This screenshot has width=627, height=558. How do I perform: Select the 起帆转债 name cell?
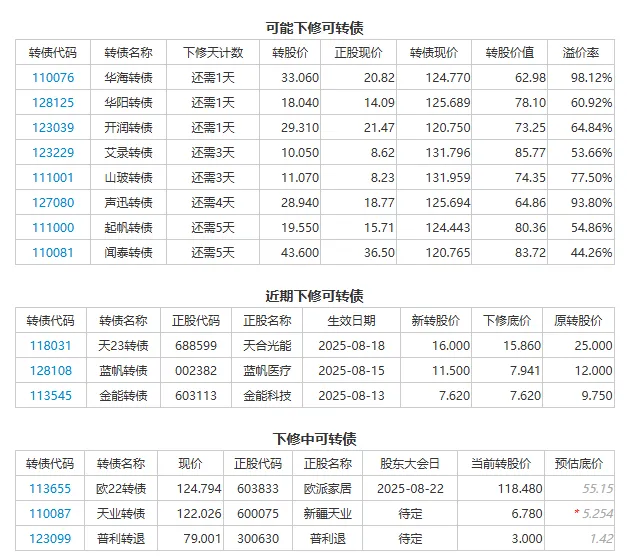(128, 228)
